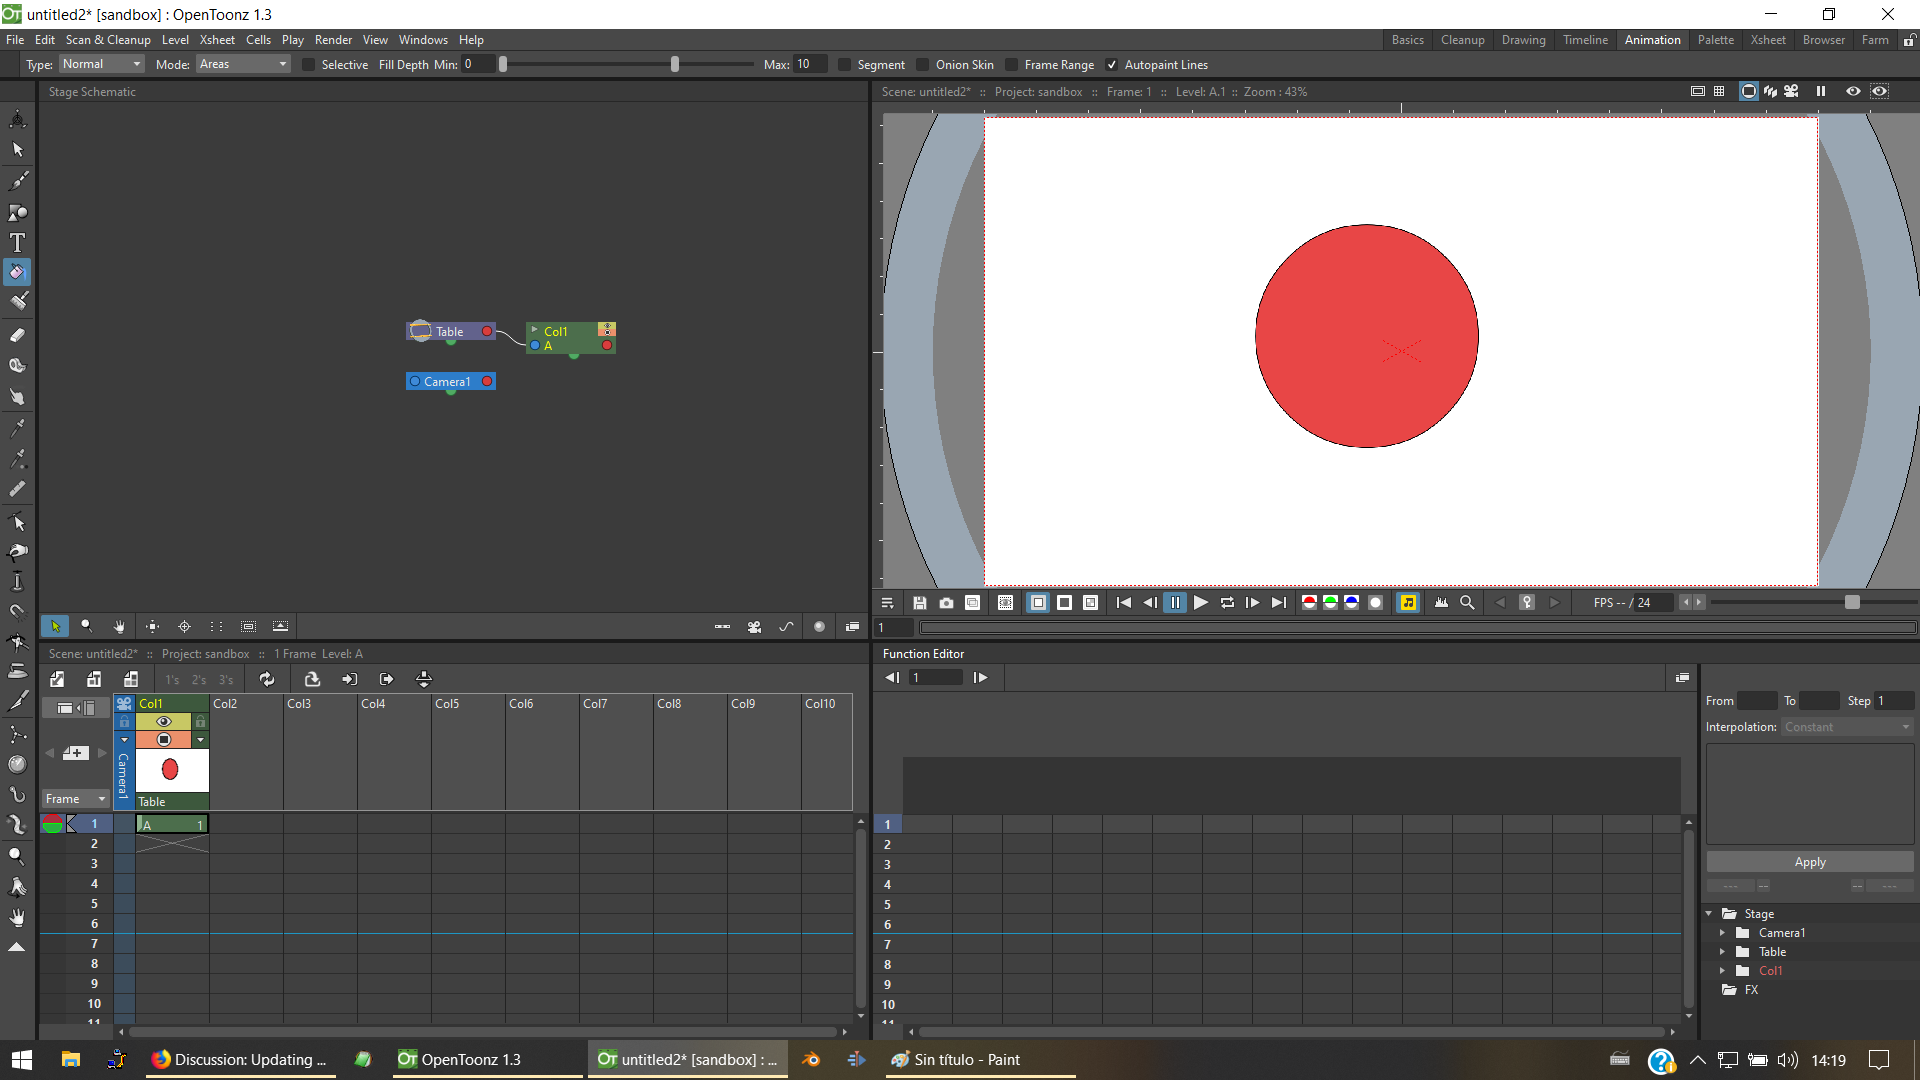The height and width of the screenshot is (1080, 1920).
Task: Select the Fill tool
Action: coord(17,271)
